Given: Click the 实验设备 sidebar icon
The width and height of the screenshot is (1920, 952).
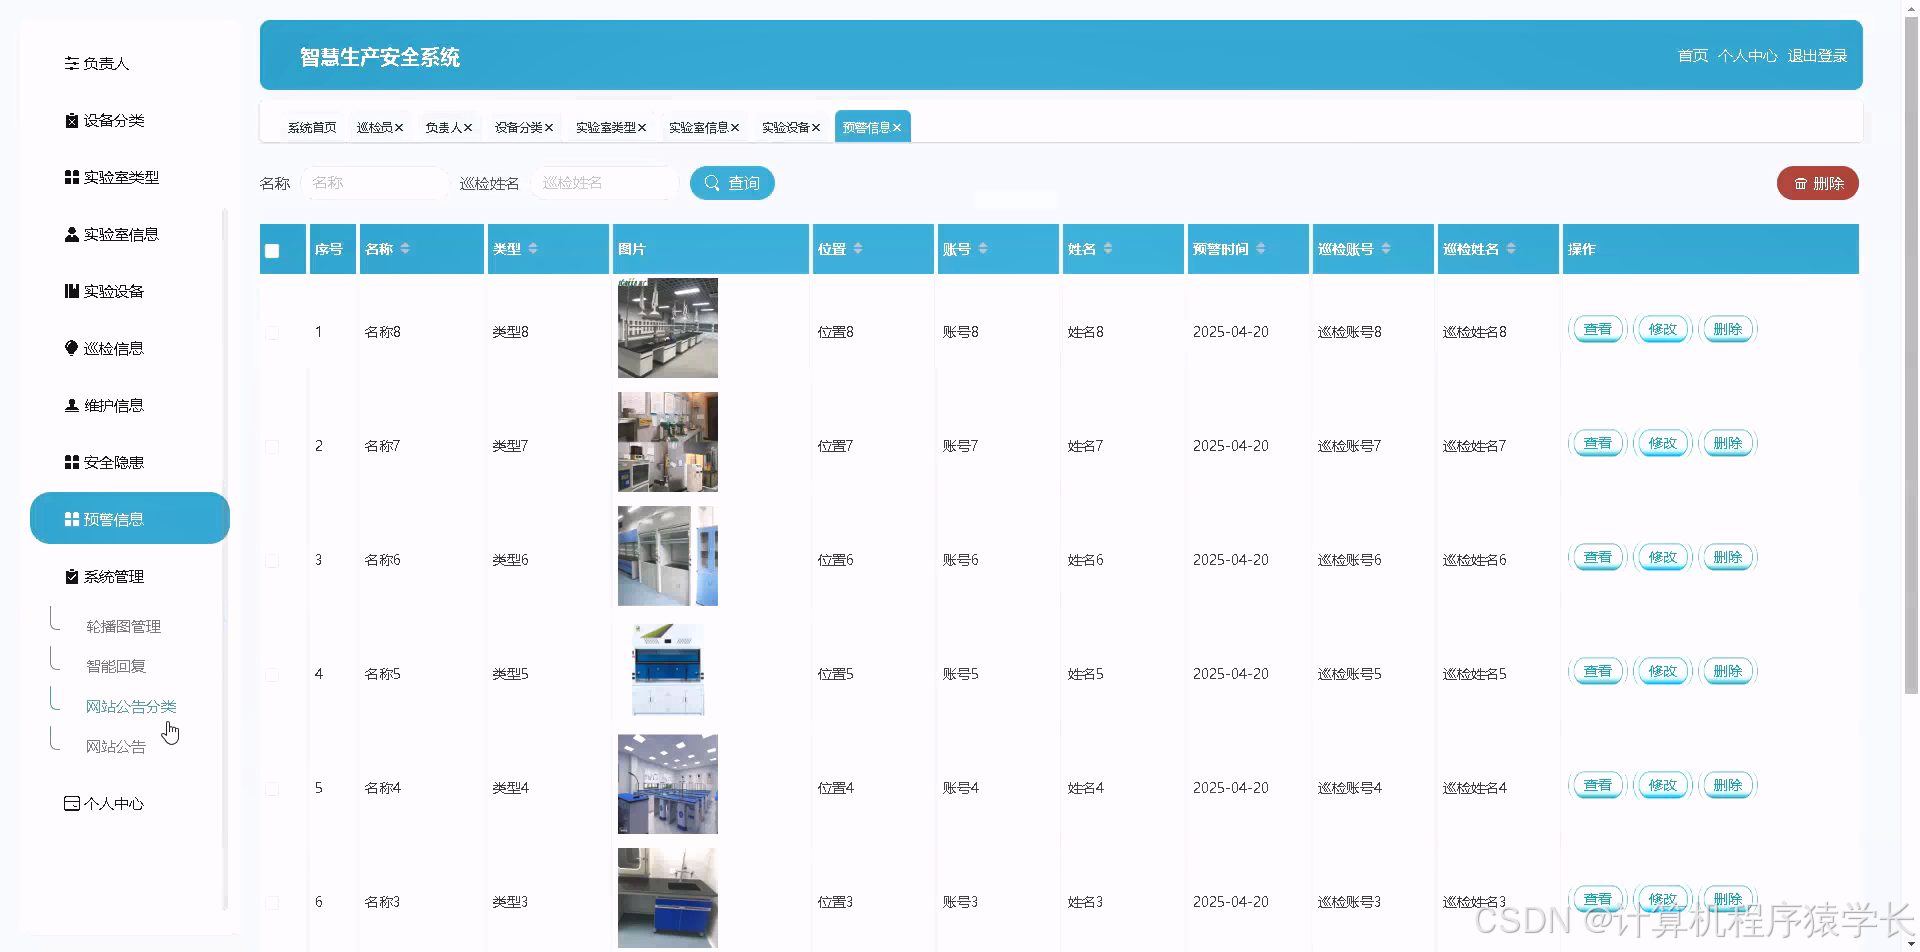Looking at the screenshot, I should pyautogui.click(x=71, y=292).
